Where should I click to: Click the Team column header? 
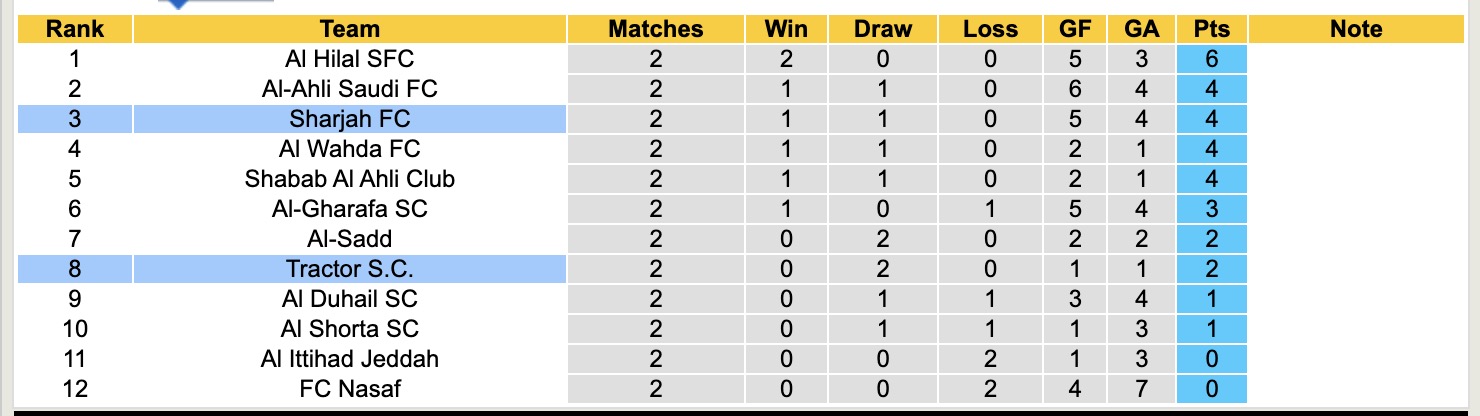click(x=349, y=29)
